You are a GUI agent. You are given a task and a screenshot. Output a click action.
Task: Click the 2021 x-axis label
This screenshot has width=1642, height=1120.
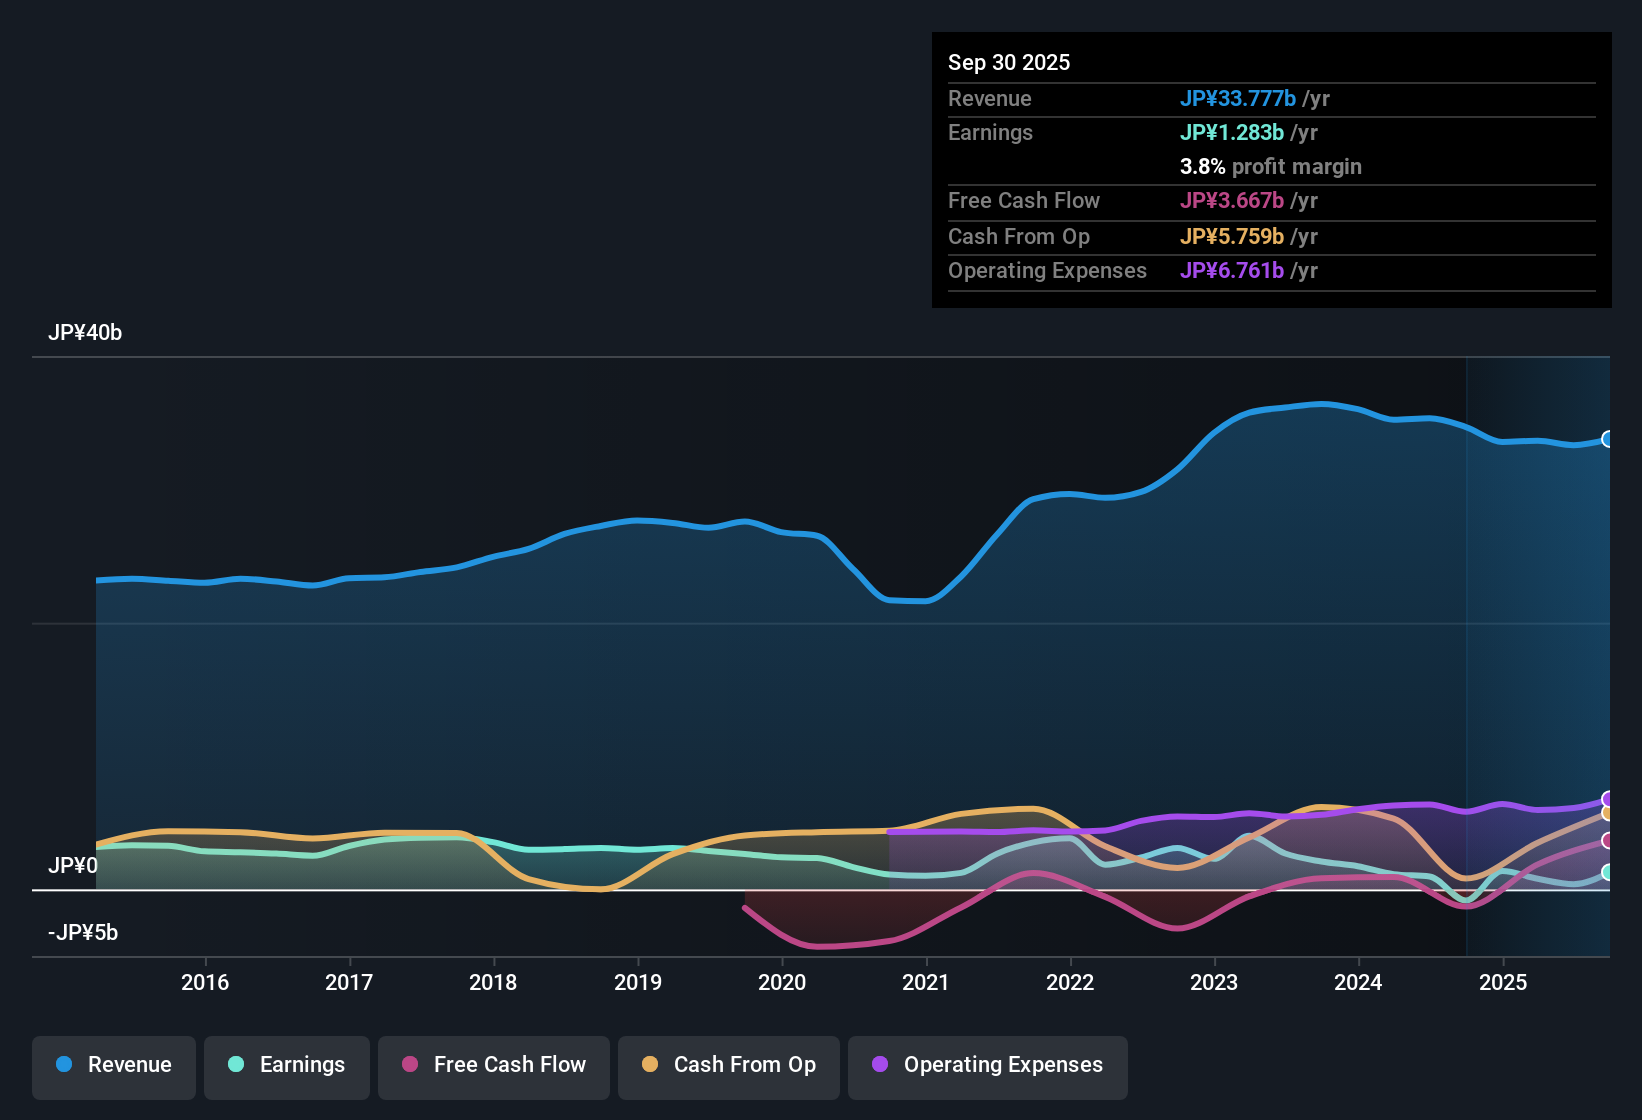pos(926,982)
